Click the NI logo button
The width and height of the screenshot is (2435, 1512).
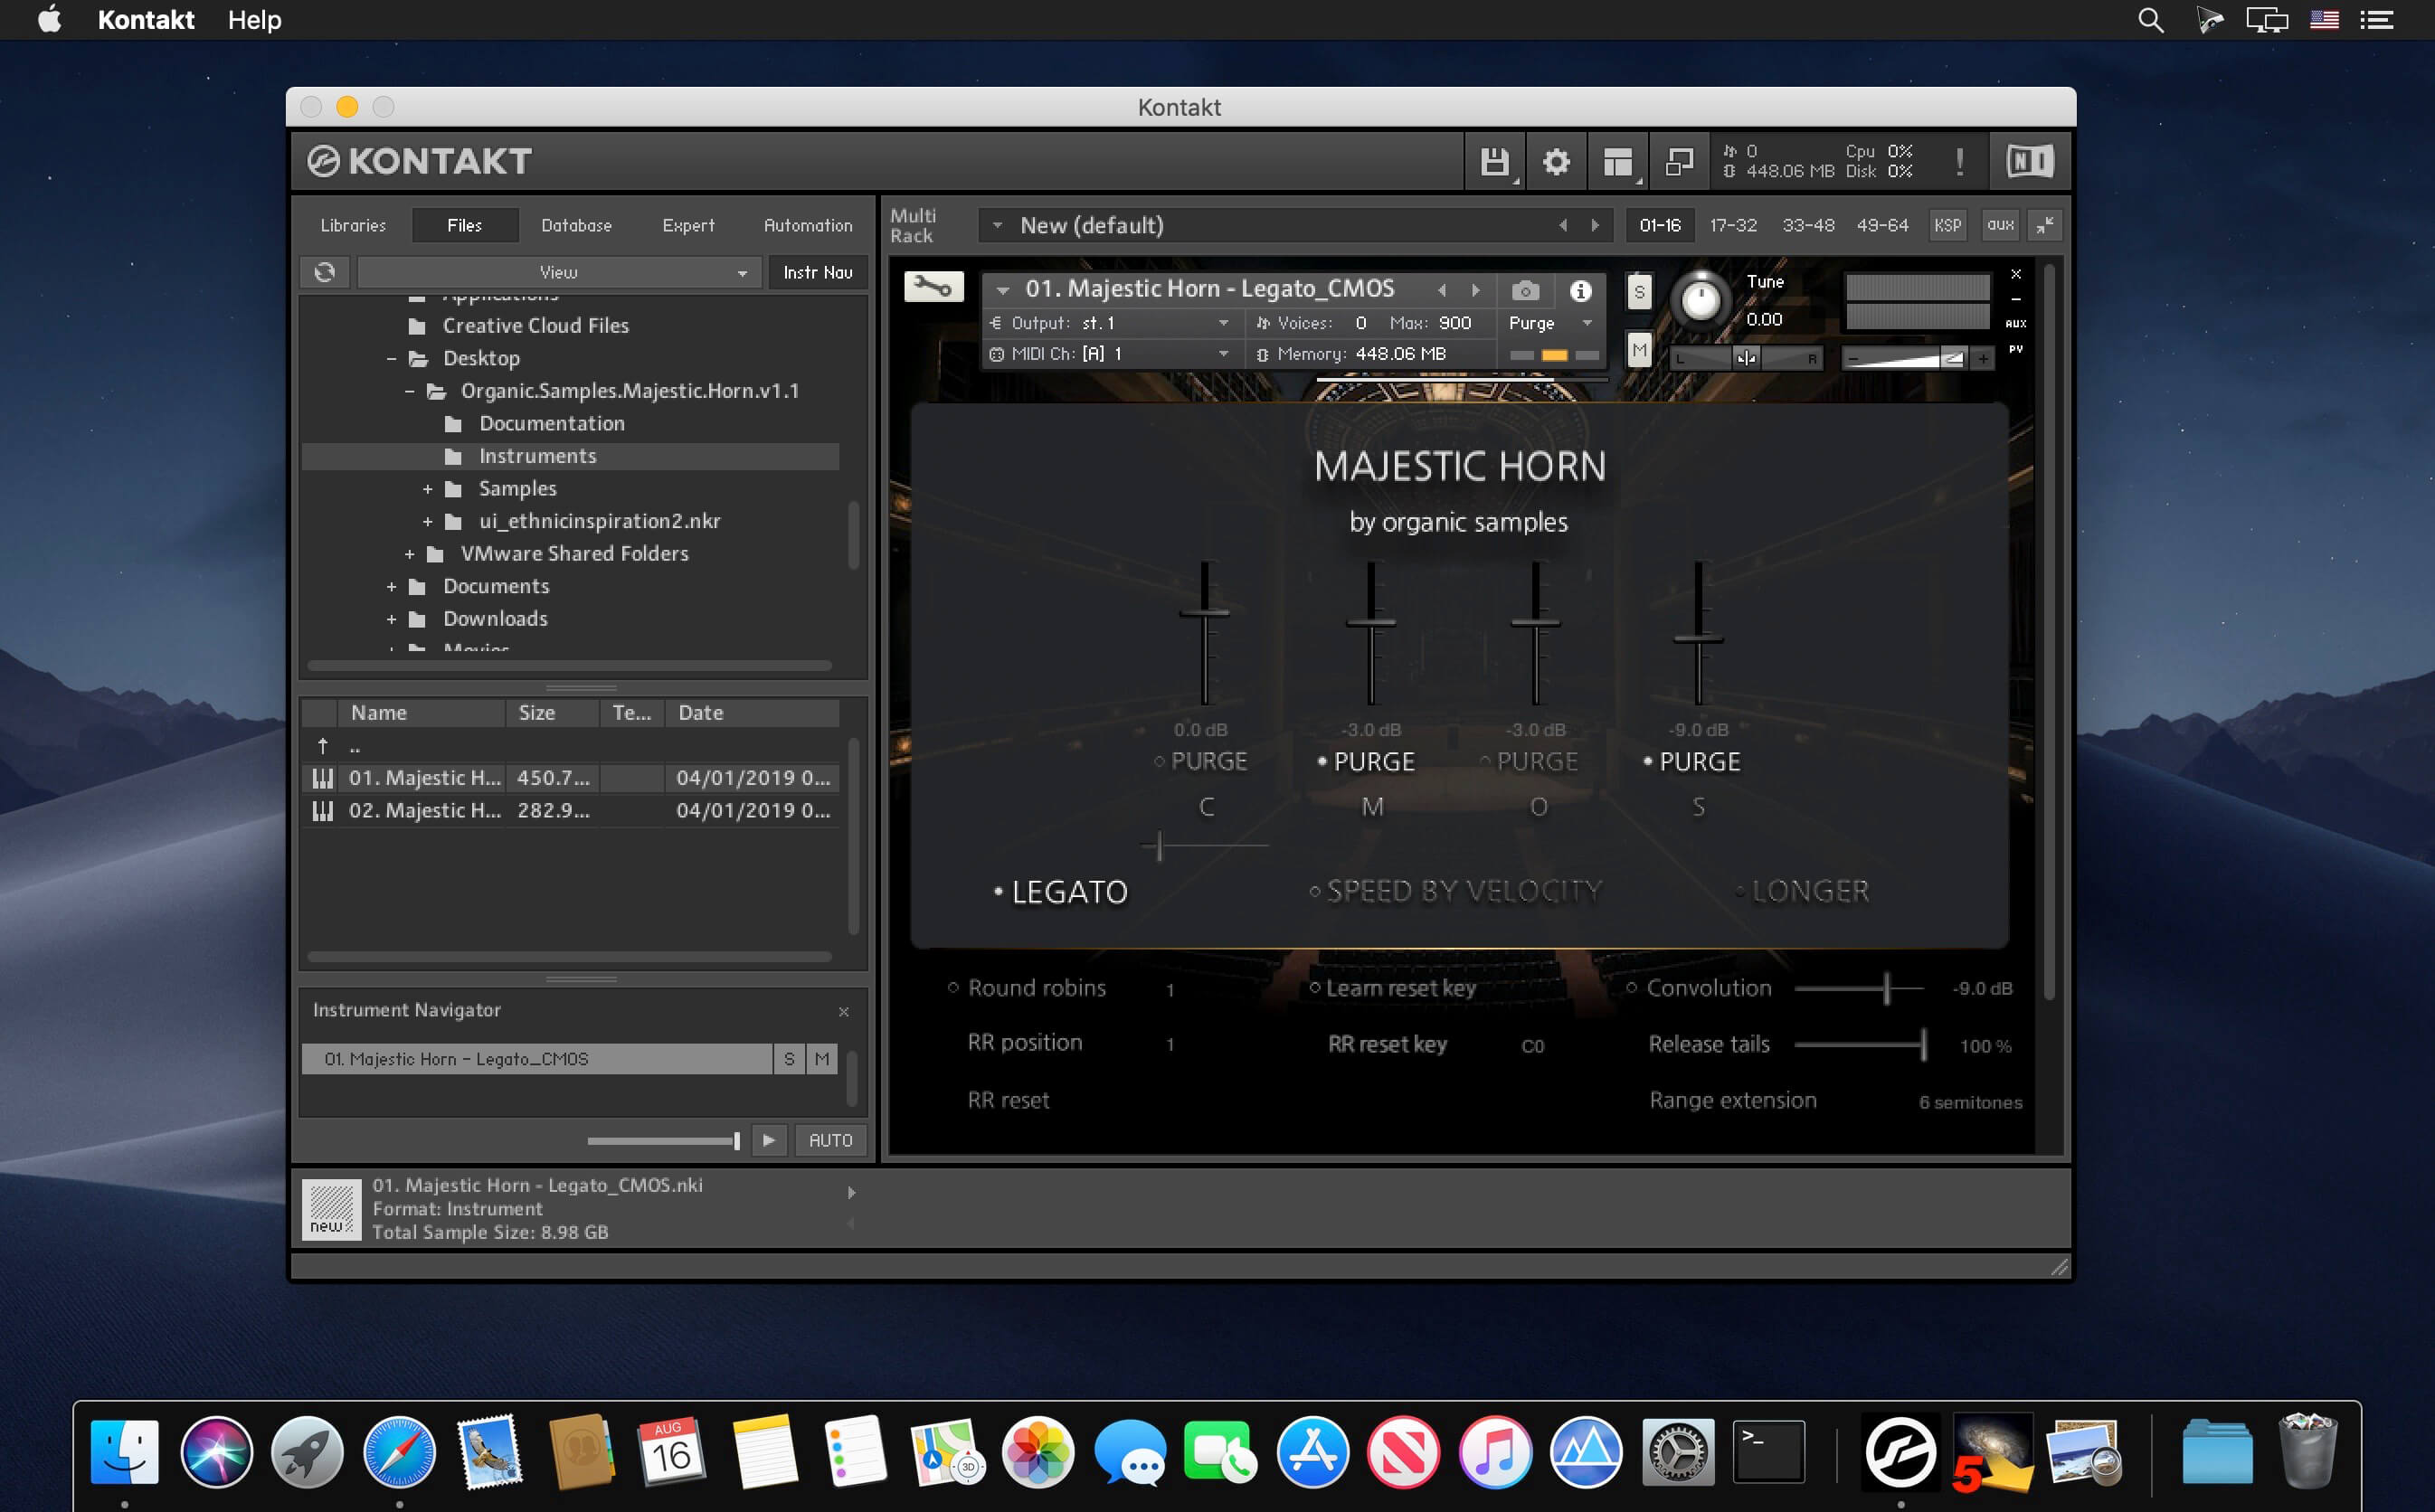(x=2029, y=161)
